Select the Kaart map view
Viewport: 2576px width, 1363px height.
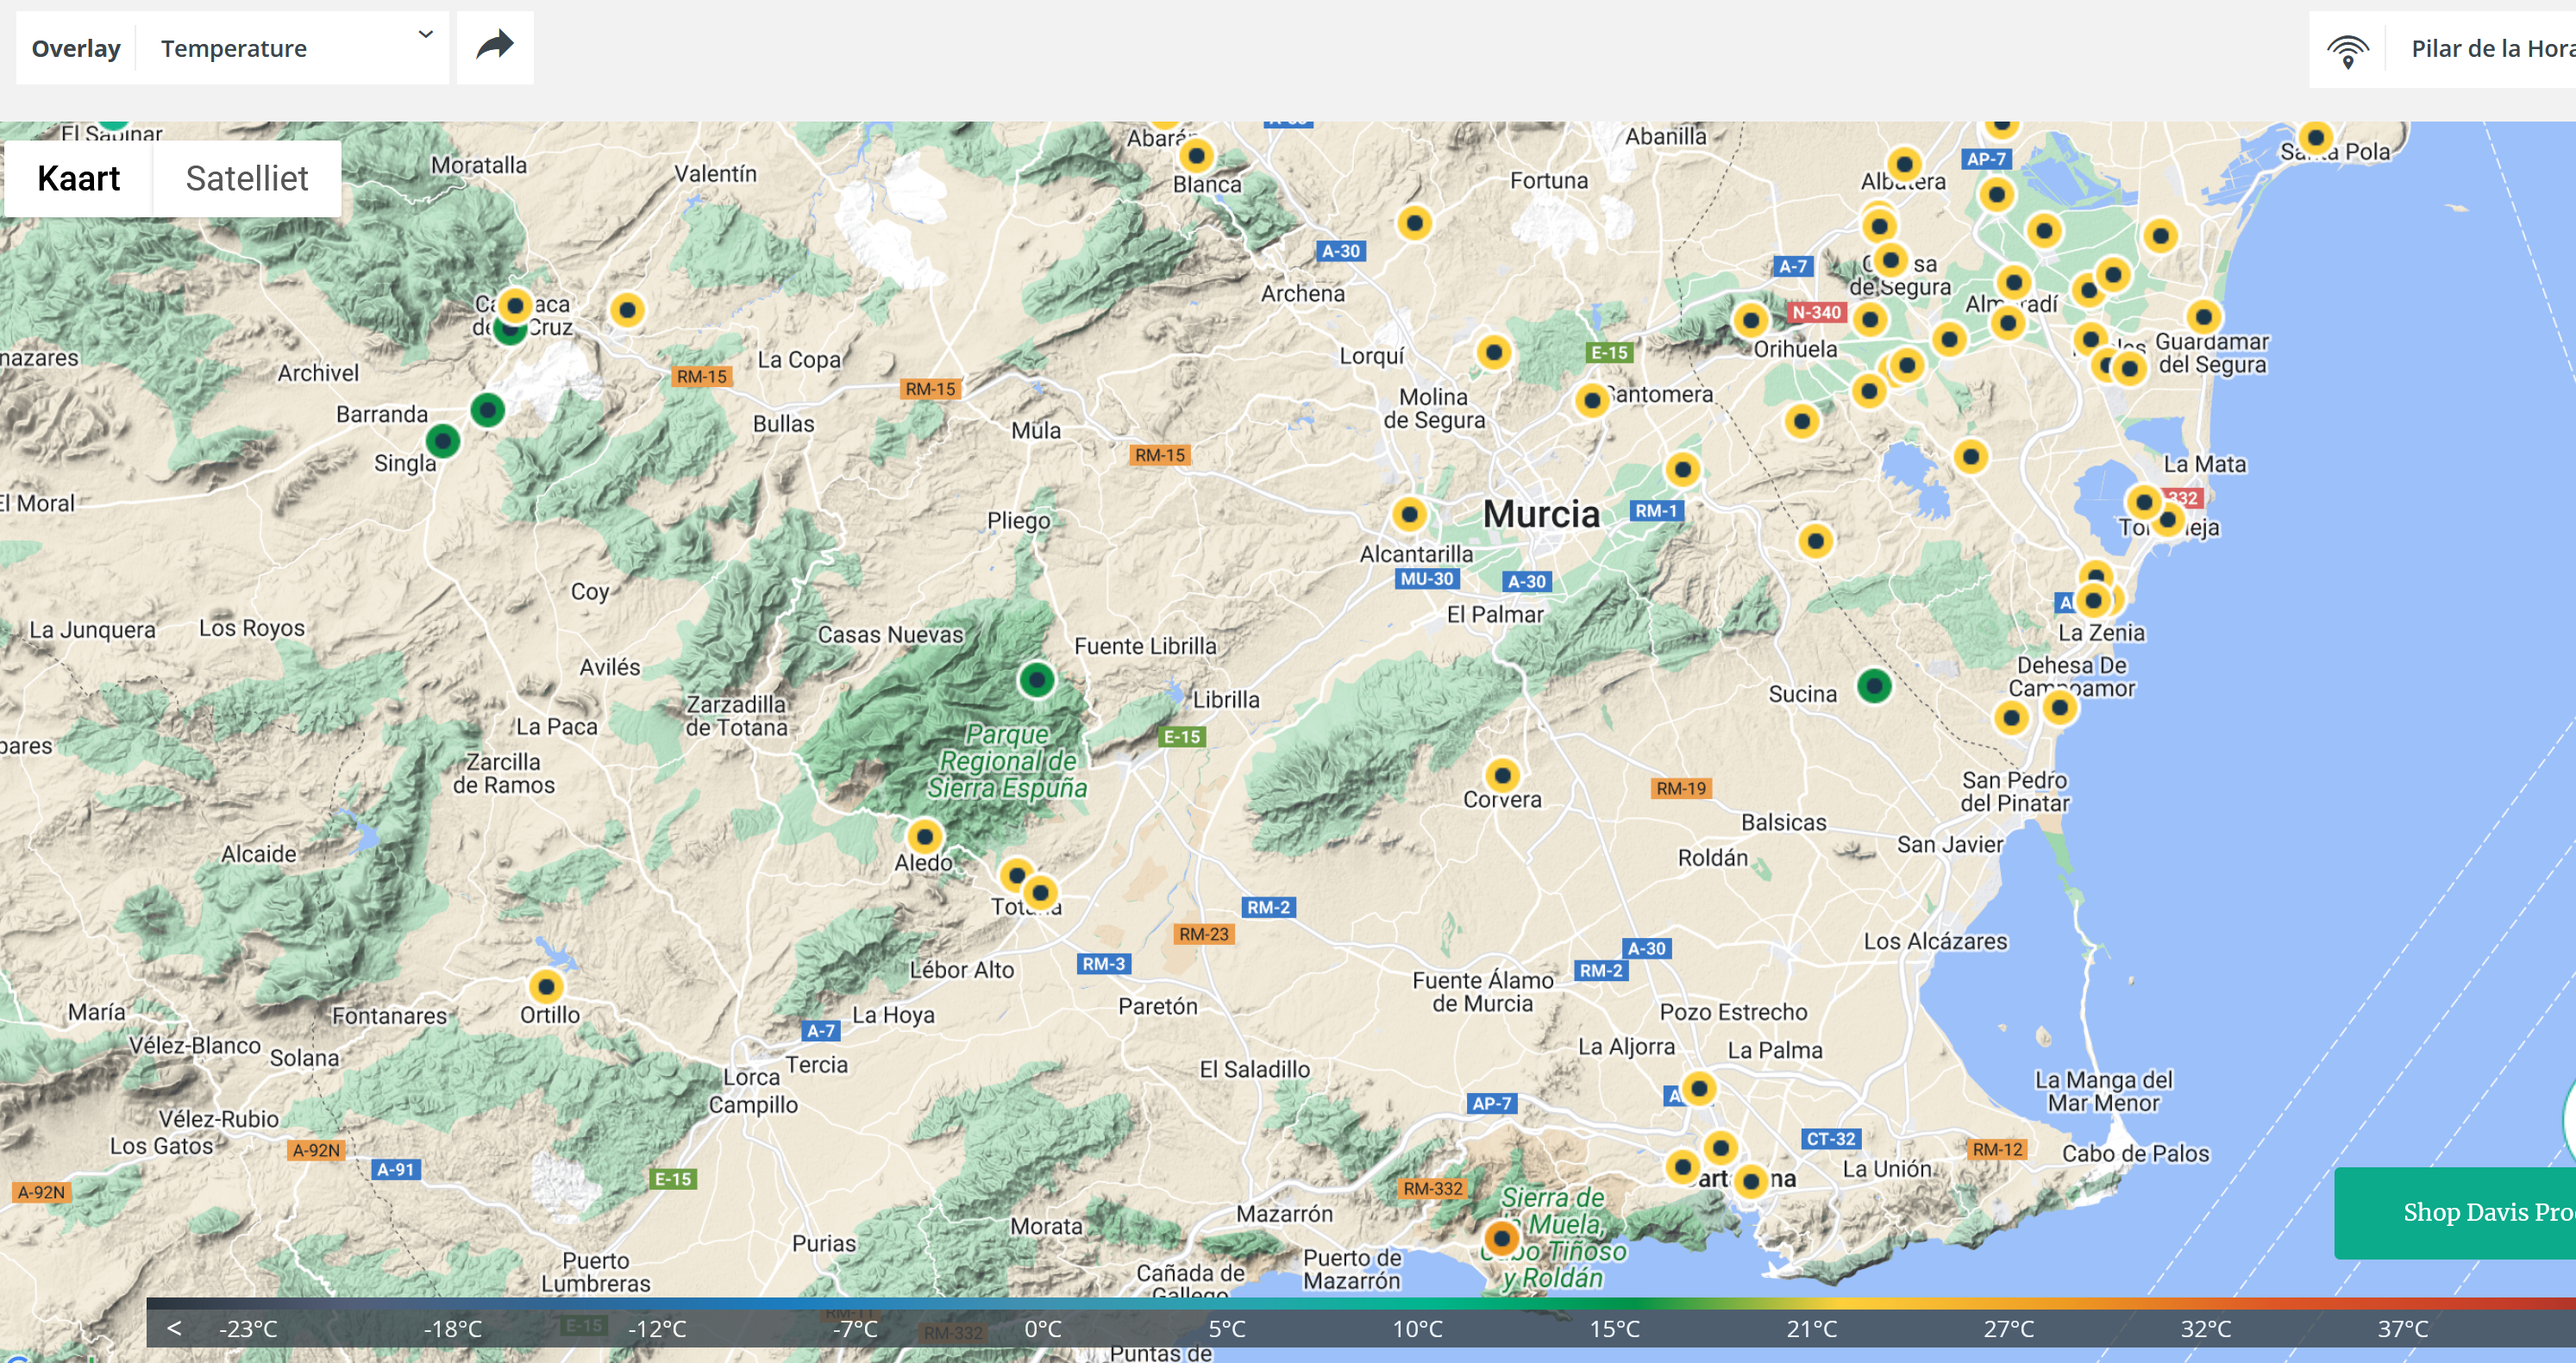78,178
